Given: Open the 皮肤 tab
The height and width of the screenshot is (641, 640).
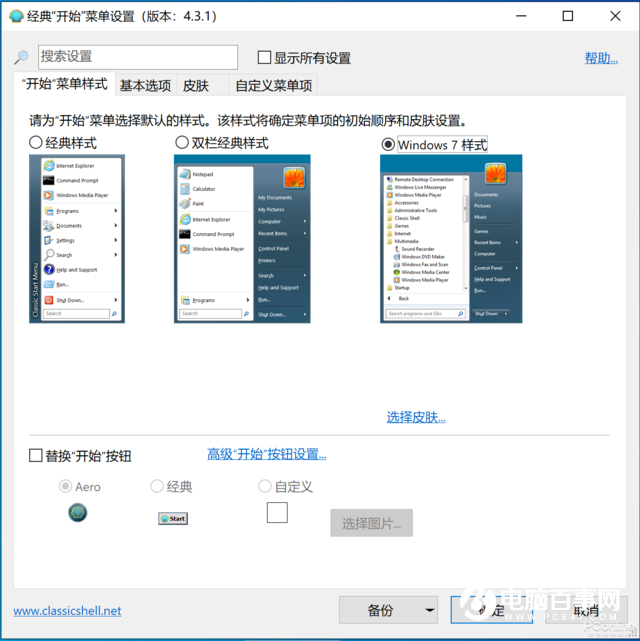Looking at the screenshot, I should [196, 86].
